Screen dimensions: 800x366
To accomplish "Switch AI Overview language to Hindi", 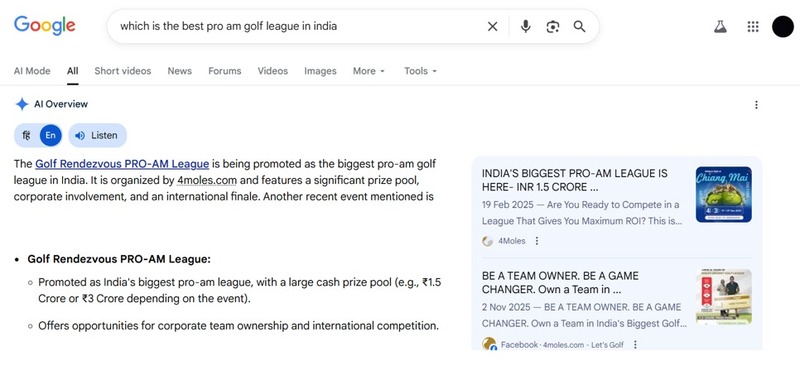I will point(27,135).
